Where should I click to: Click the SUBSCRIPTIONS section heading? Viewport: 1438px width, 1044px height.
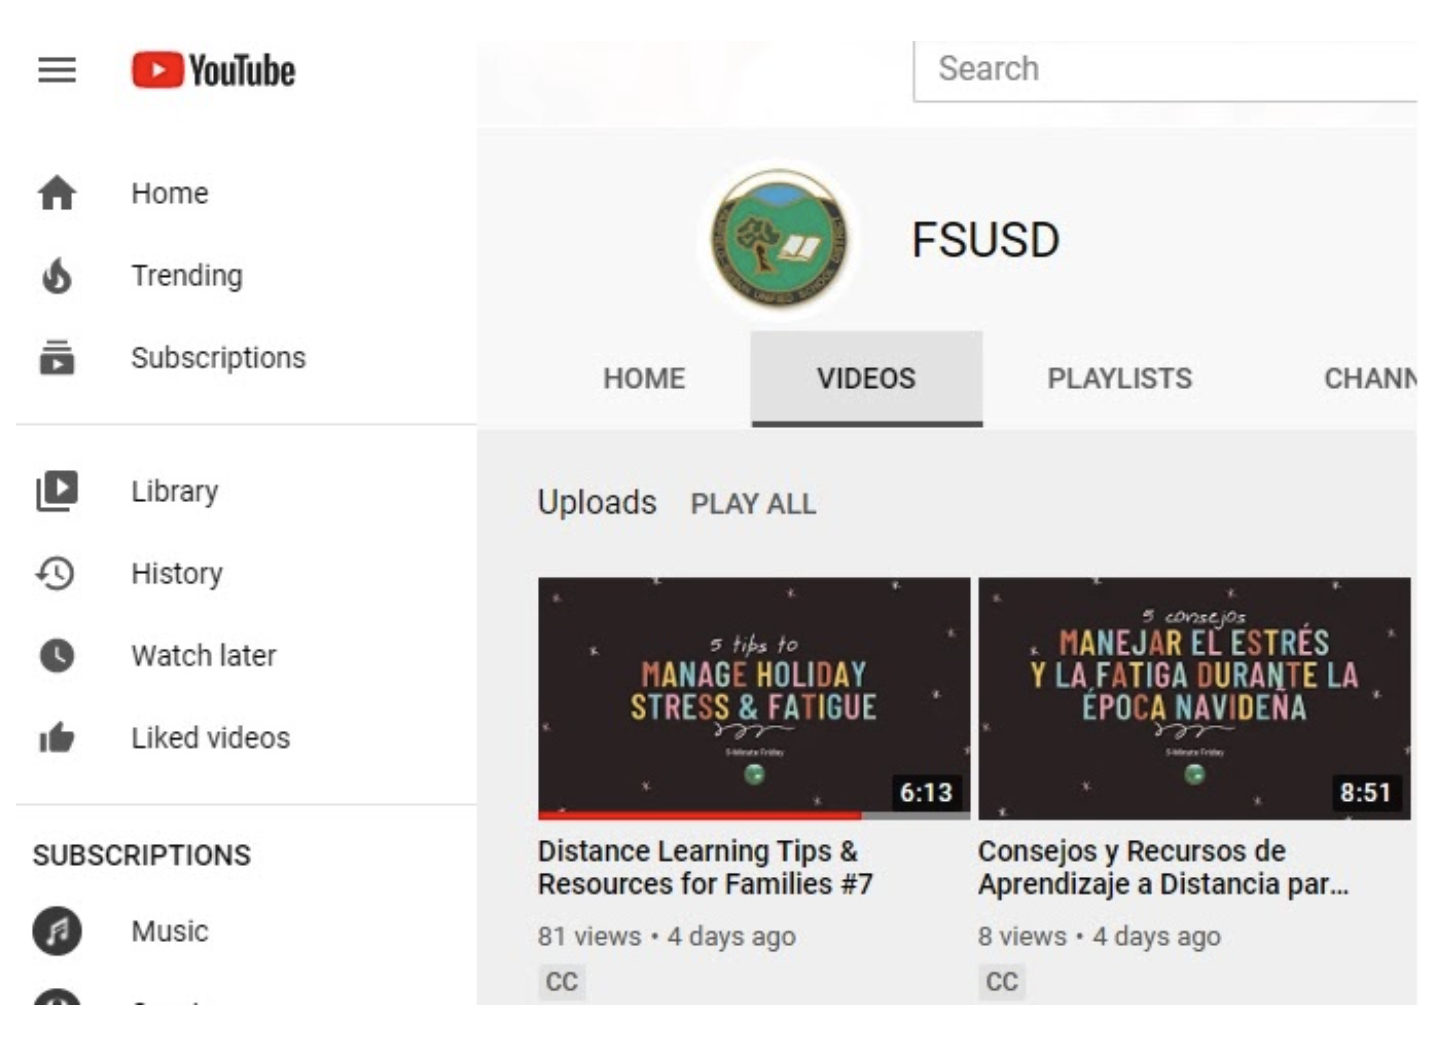tap(142, 855)
